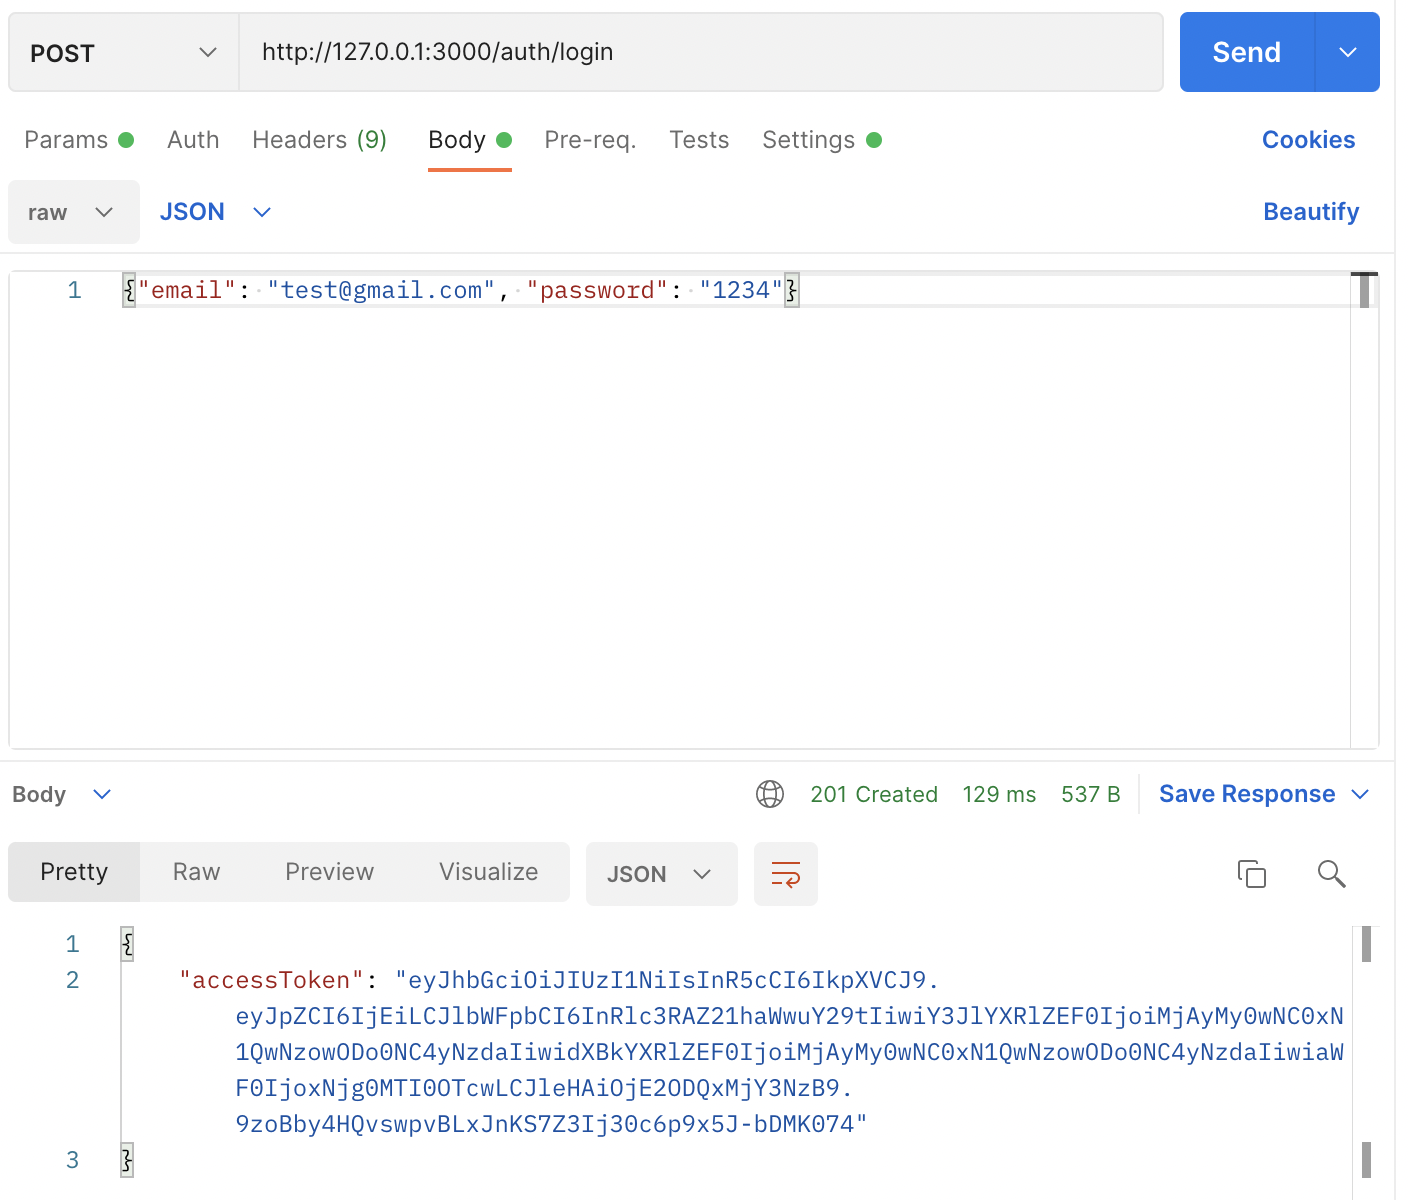This screenshot has height=1200, width=1408.
Task: Click response line number 2
Action: tap(72, 980)
